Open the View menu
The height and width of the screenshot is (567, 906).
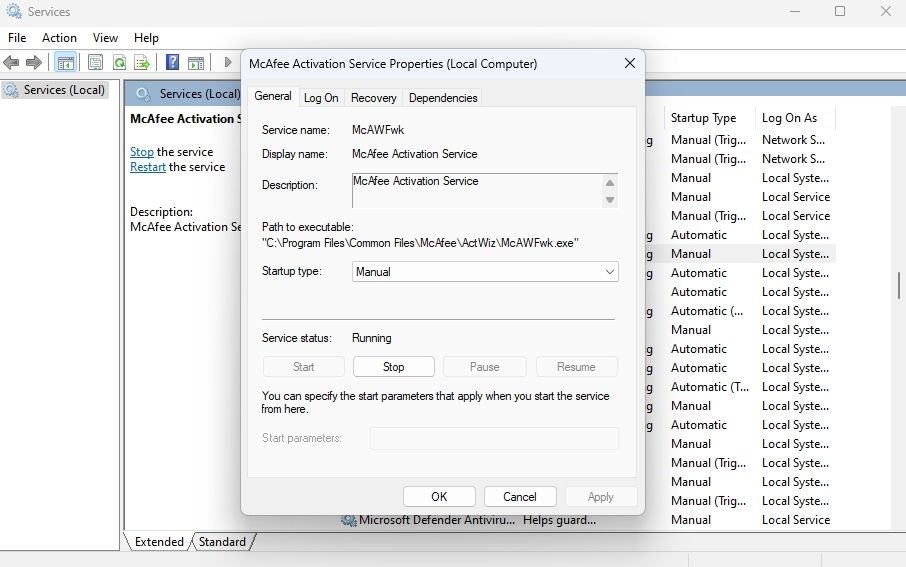pyautogui.click(x=105, y=37)
